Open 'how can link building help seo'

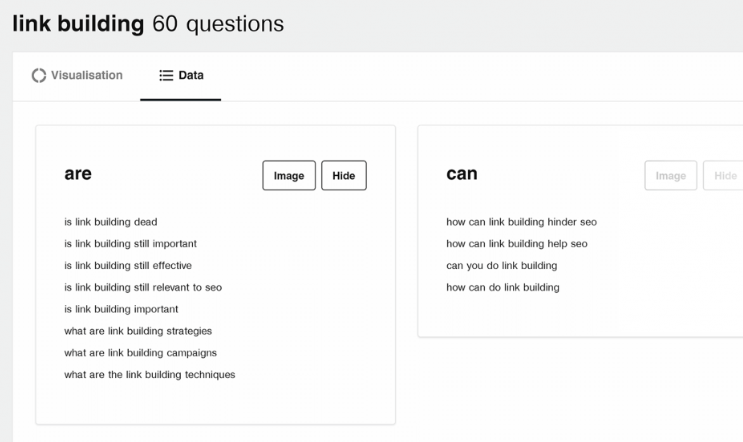point(516,244)
